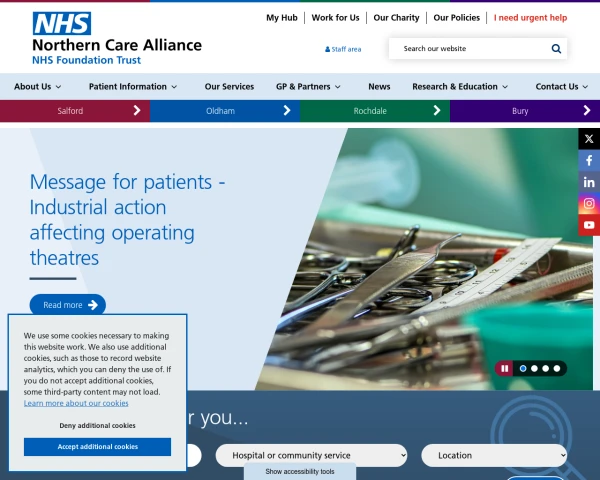Open Work for Us link
600x480 pixels.
coord(335,18)
